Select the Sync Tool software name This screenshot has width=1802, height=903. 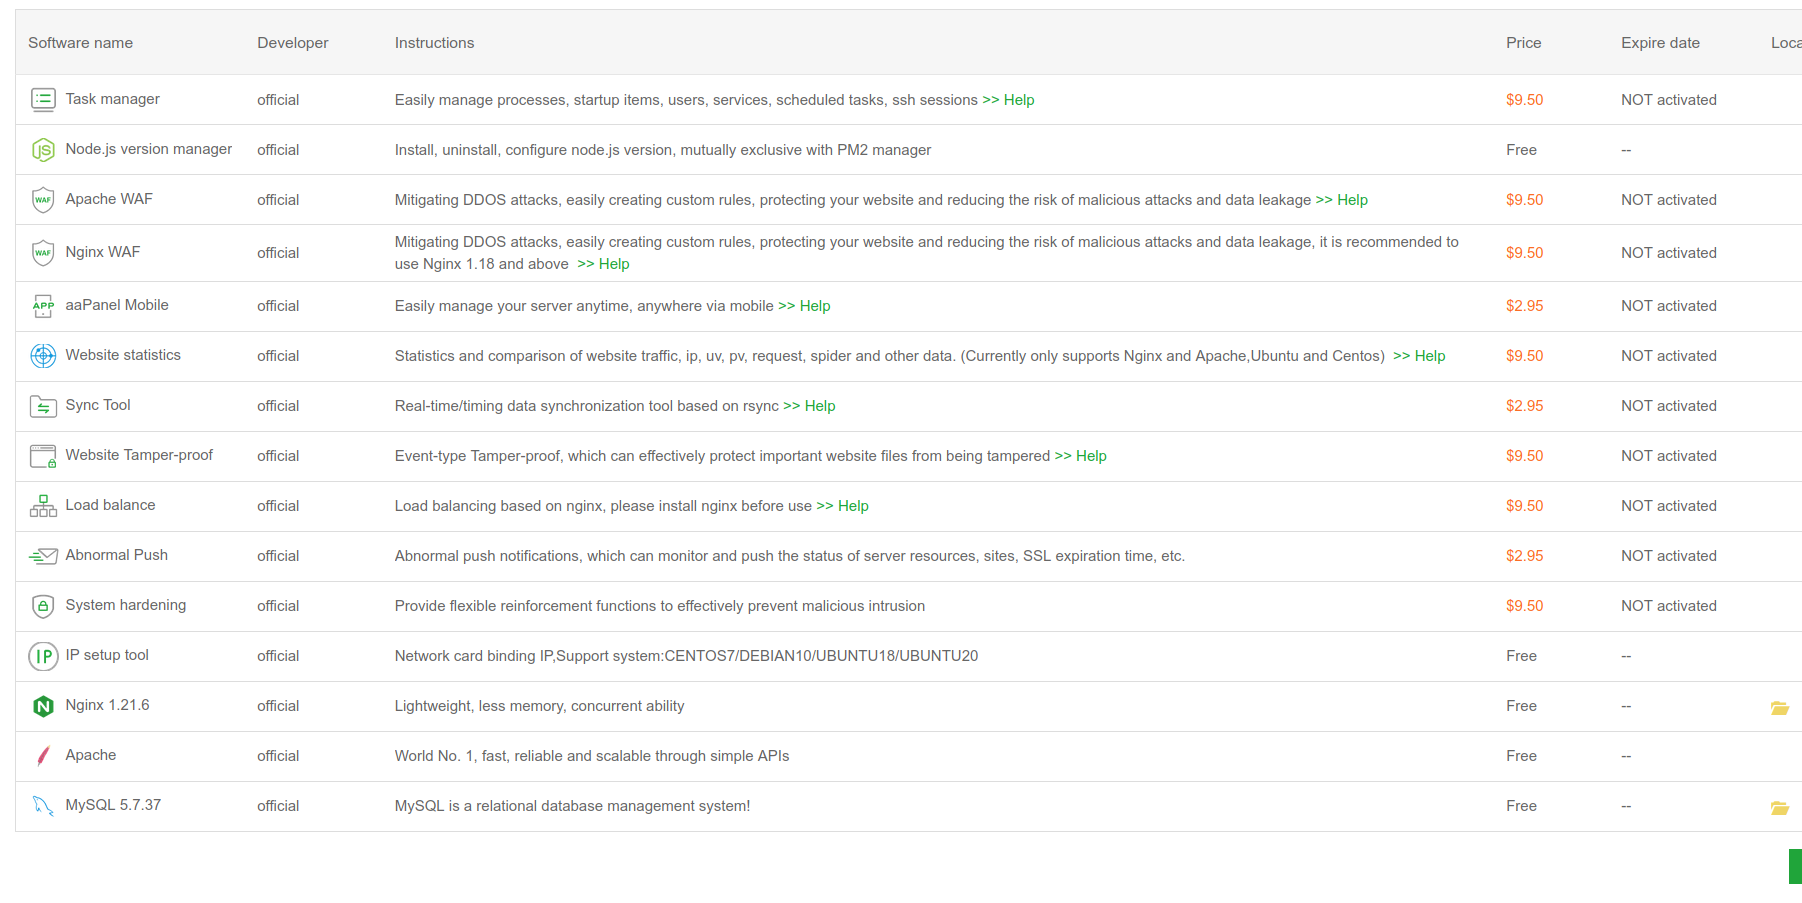pos(98,405)
